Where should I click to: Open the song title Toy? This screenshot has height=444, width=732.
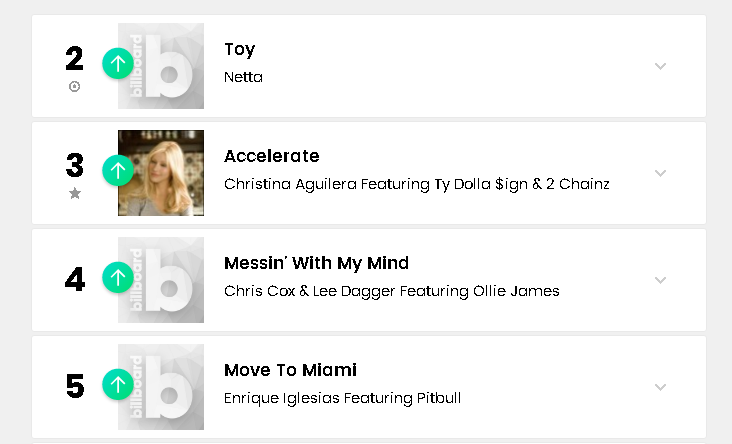pyautogui.click(x=240, y=50)
